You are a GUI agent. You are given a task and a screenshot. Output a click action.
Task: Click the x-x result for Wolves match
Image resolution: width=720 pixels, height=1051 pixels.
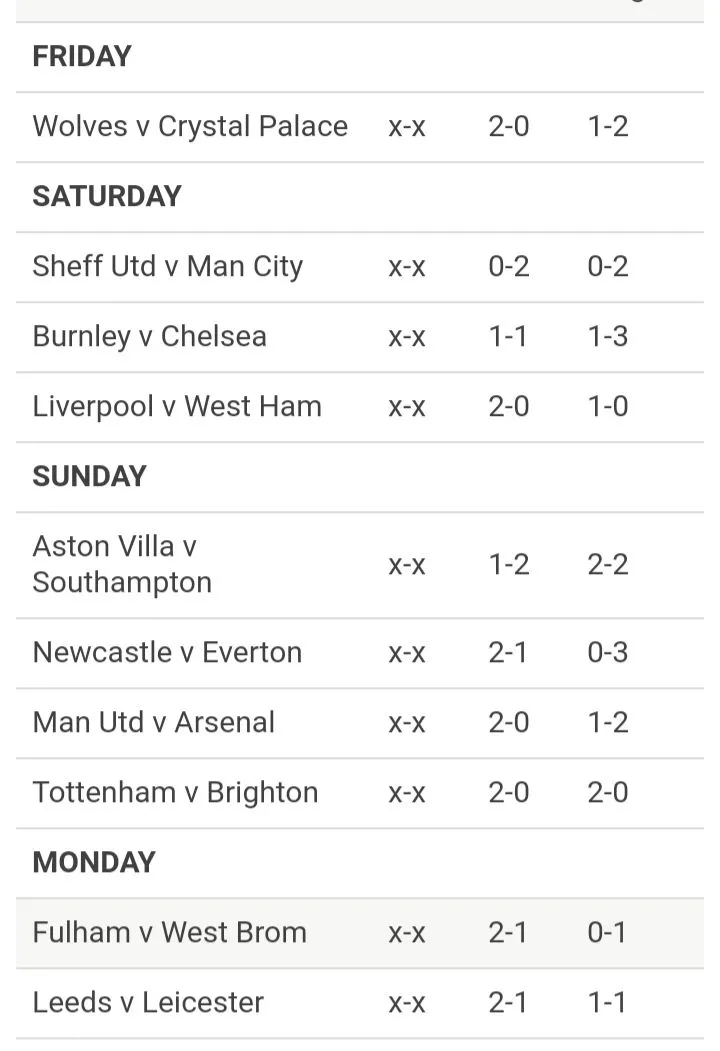click(x=407, y=127)
